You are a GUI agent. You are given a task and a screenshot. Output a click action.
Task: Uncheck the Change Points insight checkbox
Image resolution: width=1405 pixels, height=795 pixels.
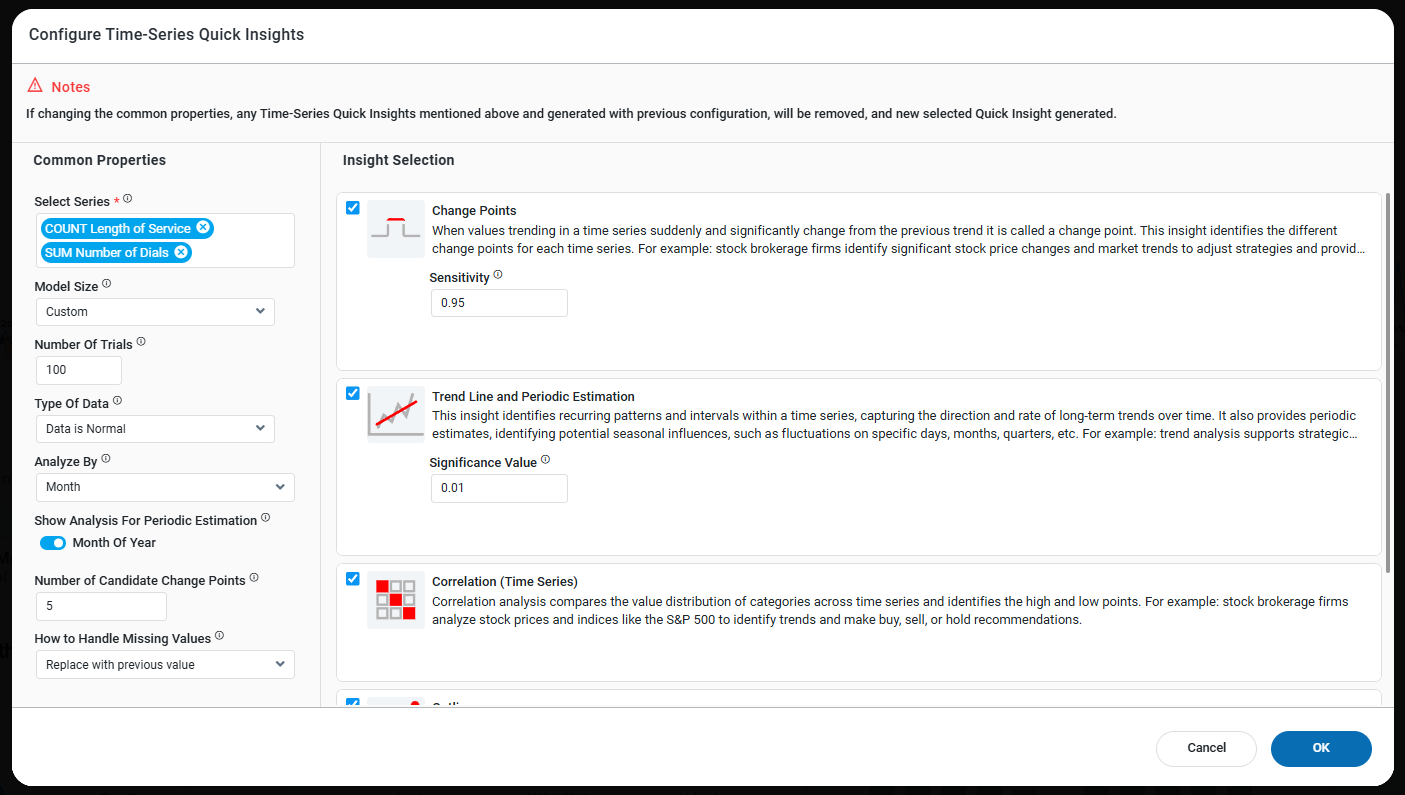[x=353, y=208]
